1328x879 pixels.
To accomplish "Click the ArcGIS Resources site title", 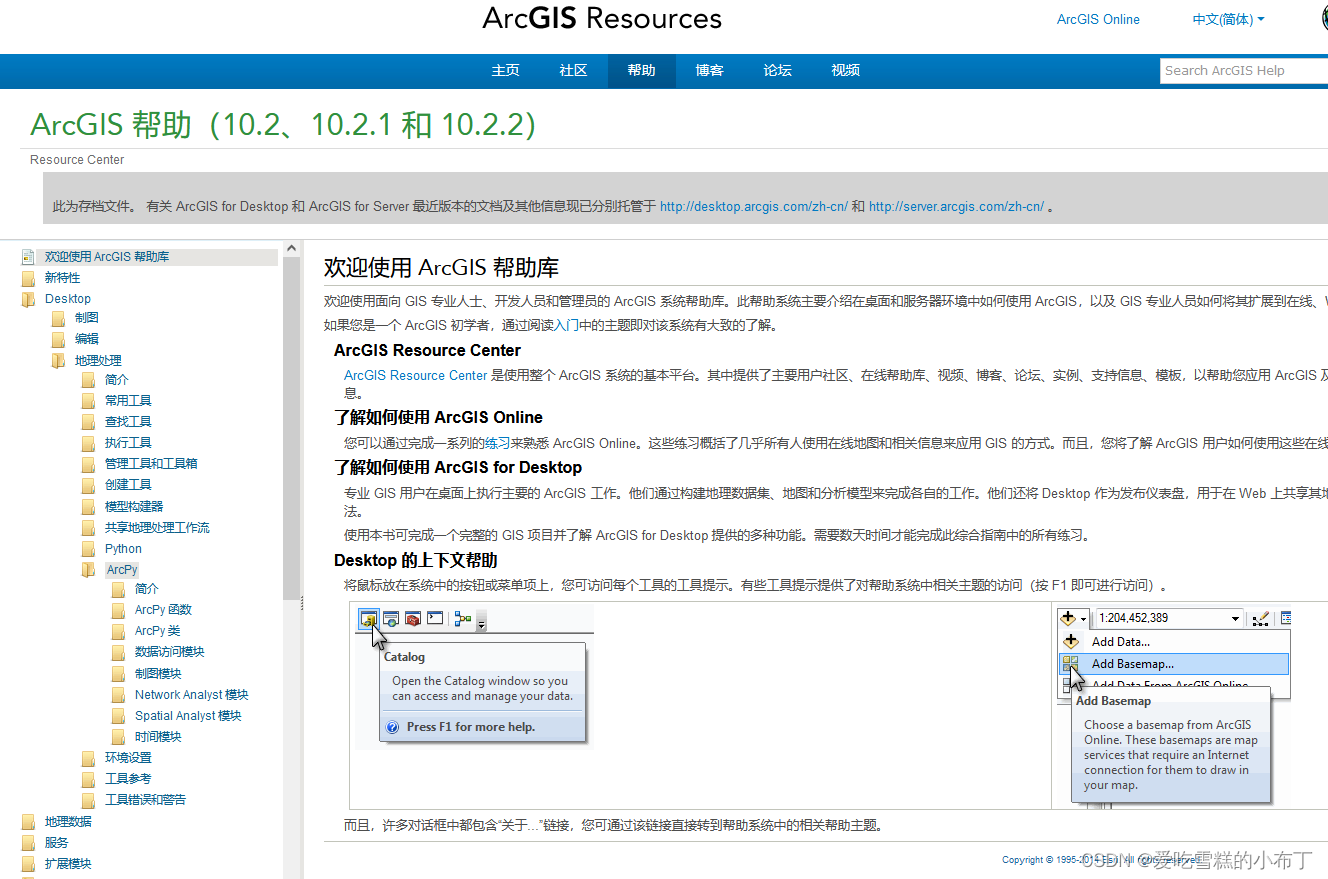I will tap(602, 18).
